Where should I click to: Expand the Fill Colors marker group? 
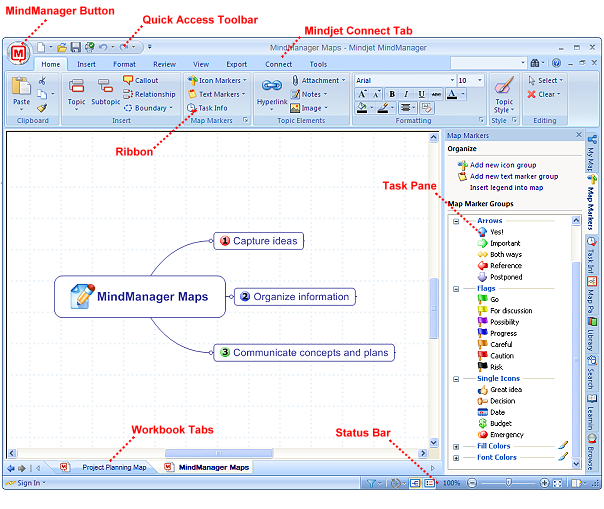pyautogui.click(x=456, y=447)
